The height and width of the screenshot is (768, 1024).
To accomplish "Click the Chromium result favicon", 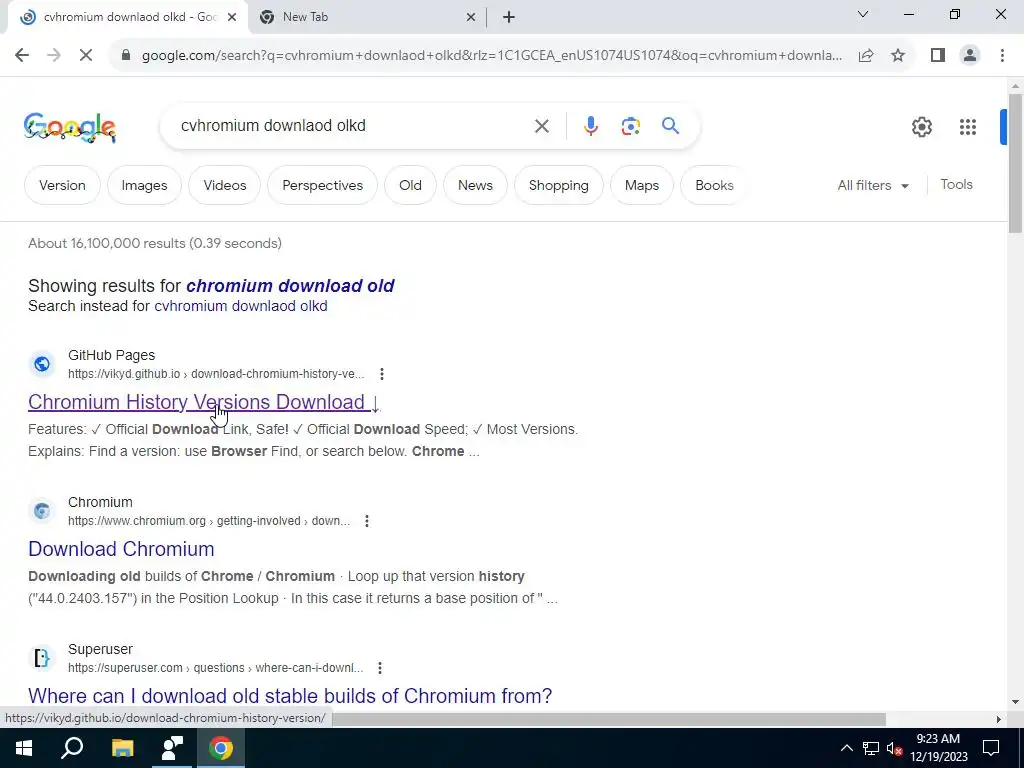I will (x=42, y=511).
